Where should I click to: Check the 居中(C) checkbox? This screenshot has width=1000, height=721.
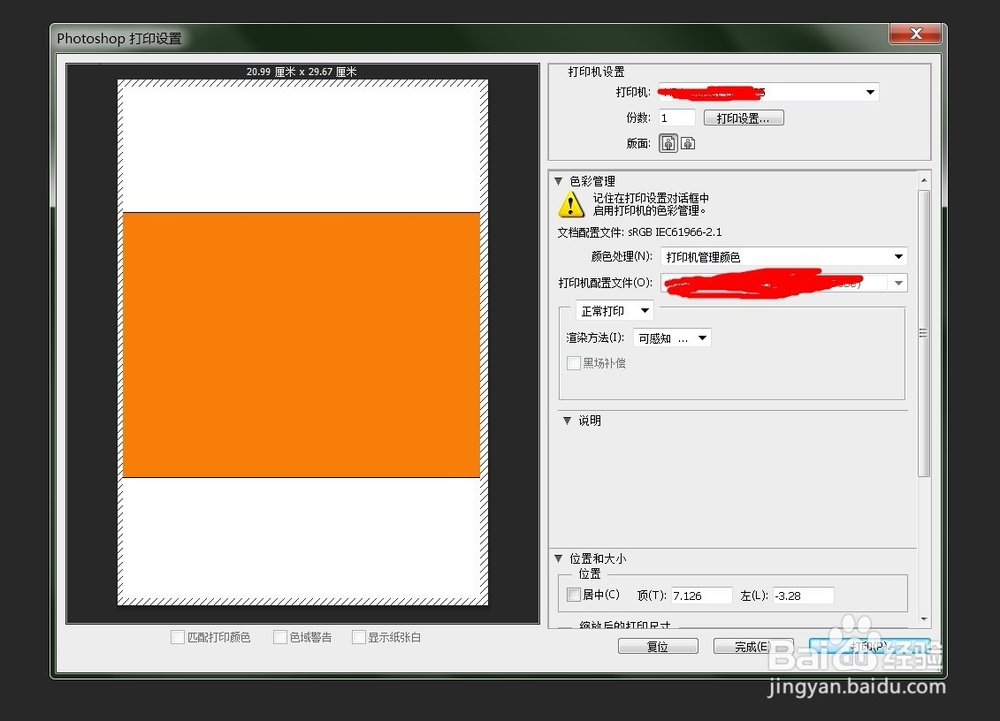coord(573,595)
